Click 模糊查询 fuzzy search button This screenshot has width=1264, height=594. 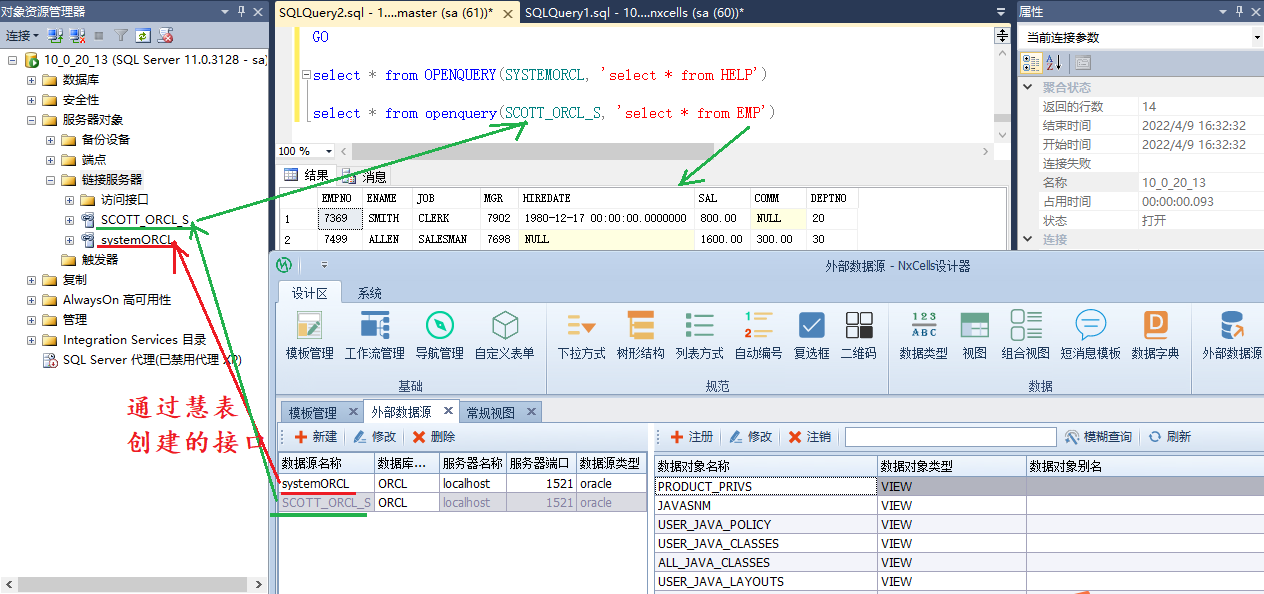point(1099,437)
